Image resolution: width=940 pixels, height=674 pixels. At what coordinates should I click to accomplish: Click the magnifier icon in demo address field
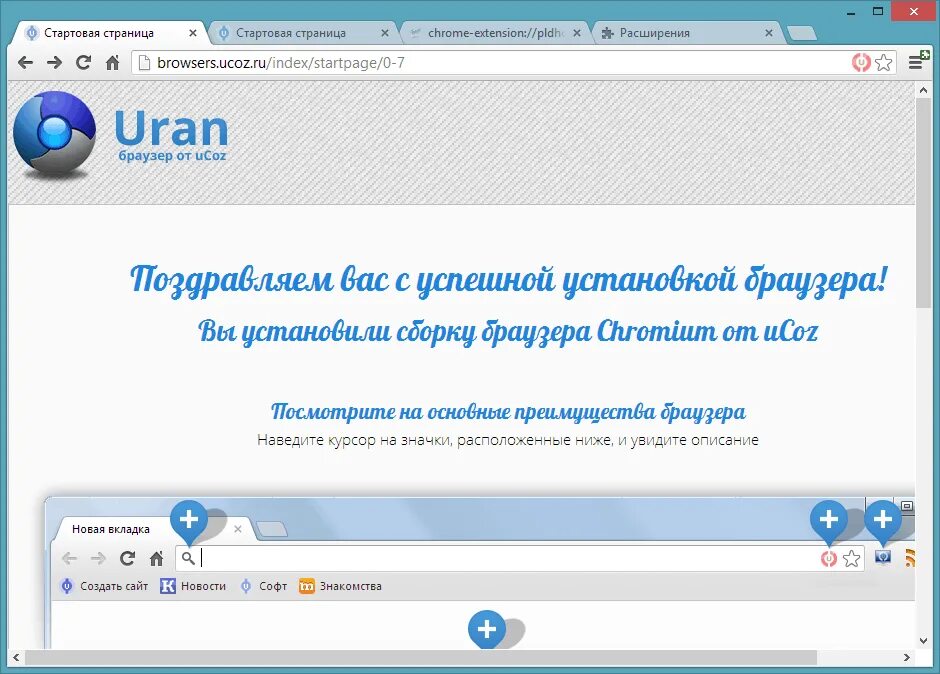188,558
